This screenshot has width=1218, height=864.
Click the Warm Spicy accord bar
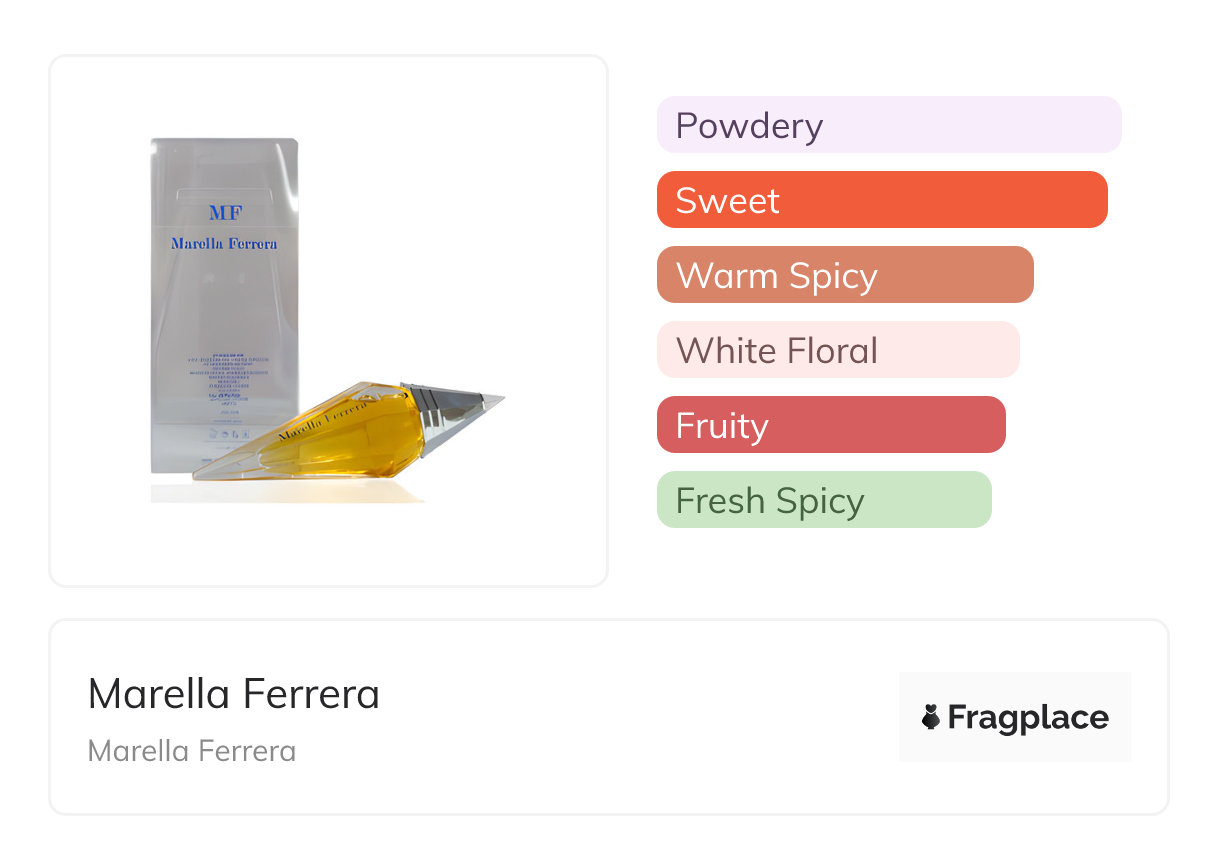pos(844,275)
